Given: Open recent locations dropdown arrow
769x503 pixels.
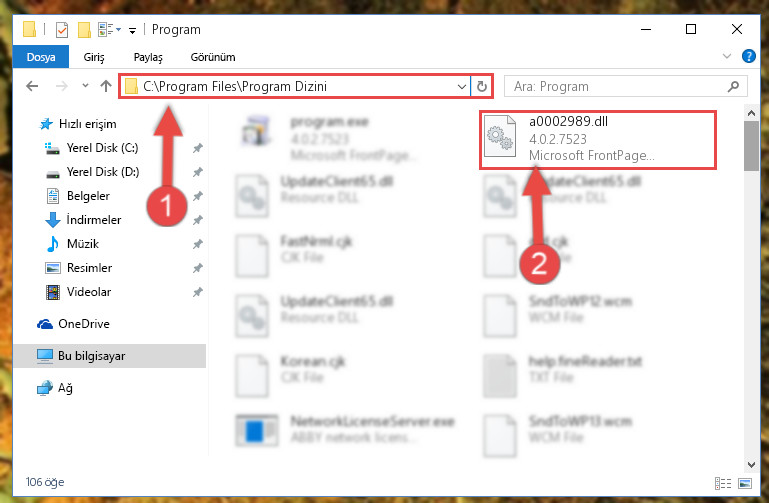Looking at the screenshot, I should click(85, 86).
